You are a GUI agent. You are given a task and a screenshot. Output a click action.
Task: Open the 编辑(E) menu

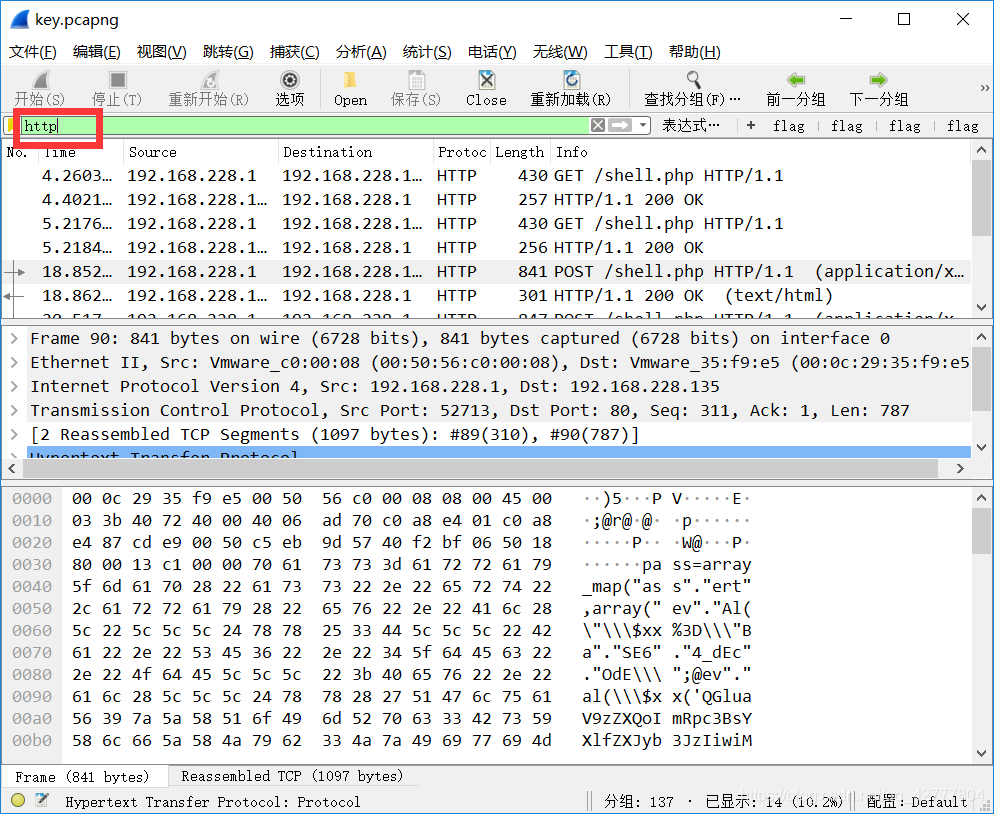coord(96,52)
